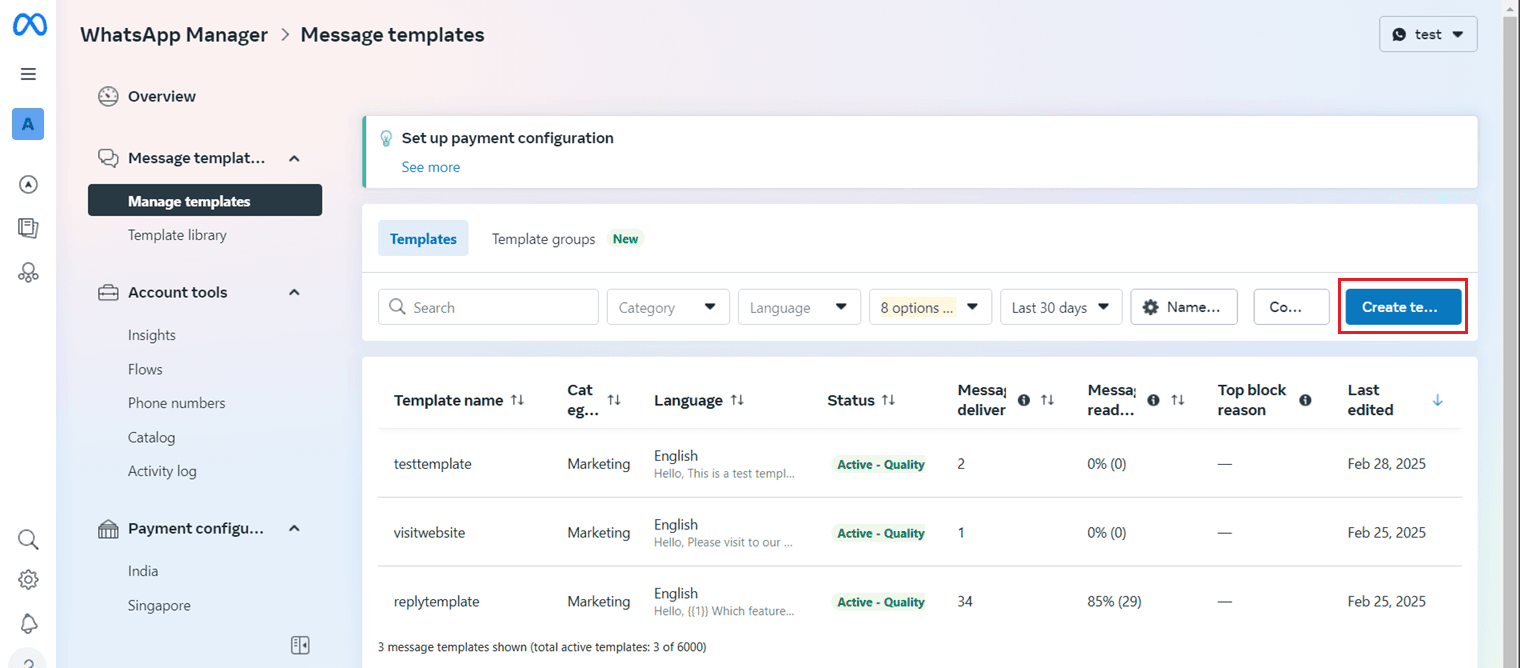Click the 'Name...' gear settings button
The height and width of the screenshot is (668, 1520).
click(x=1184, y=307)
